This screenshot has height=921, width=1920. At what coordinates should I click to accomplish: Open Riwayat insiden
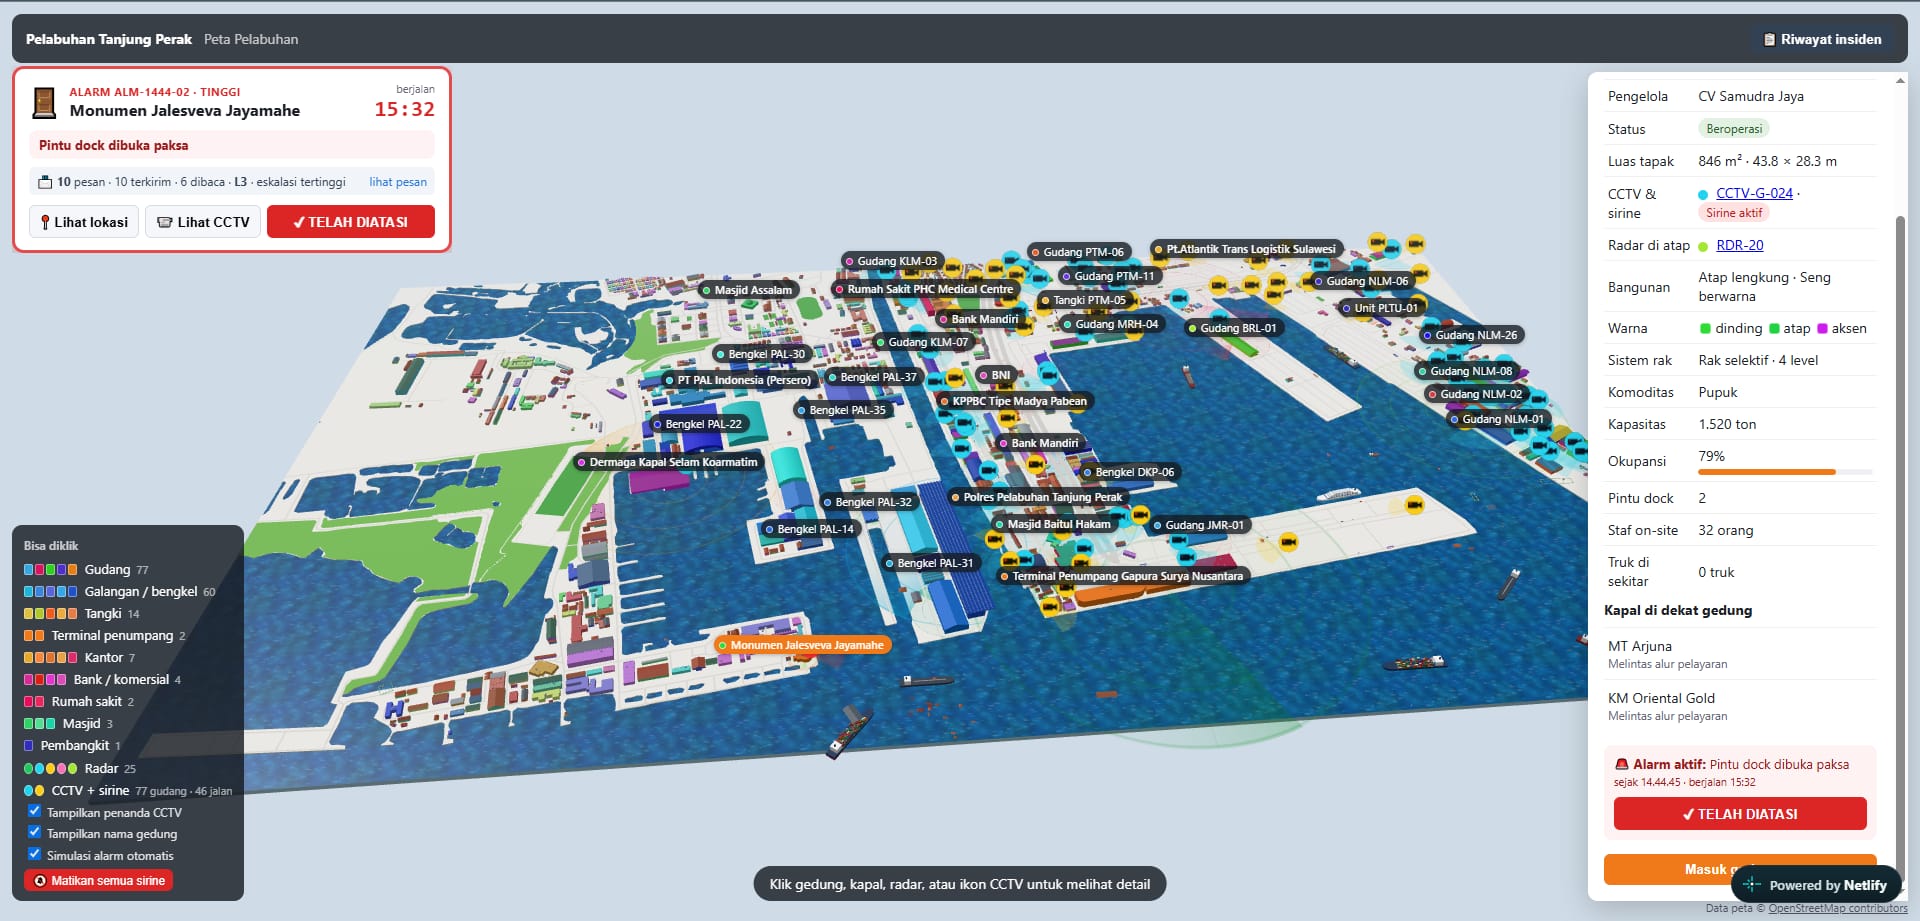click(x=1822, y=39)
